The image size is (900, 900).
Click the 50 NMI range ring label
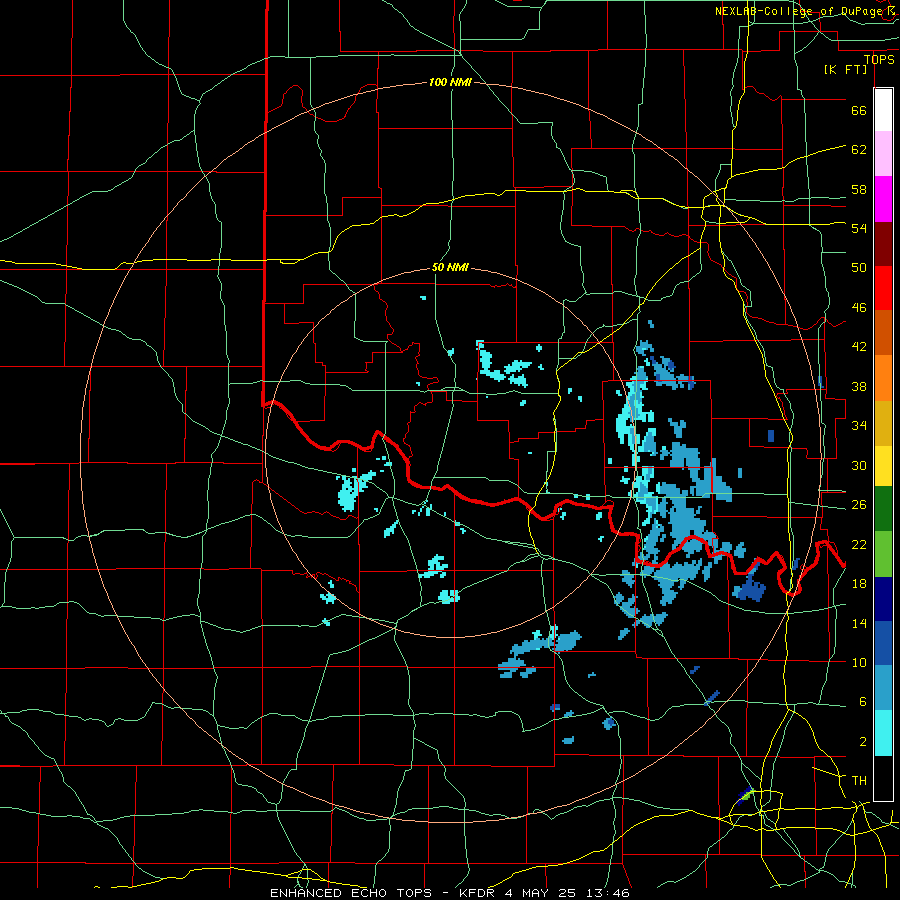[450, 267]
